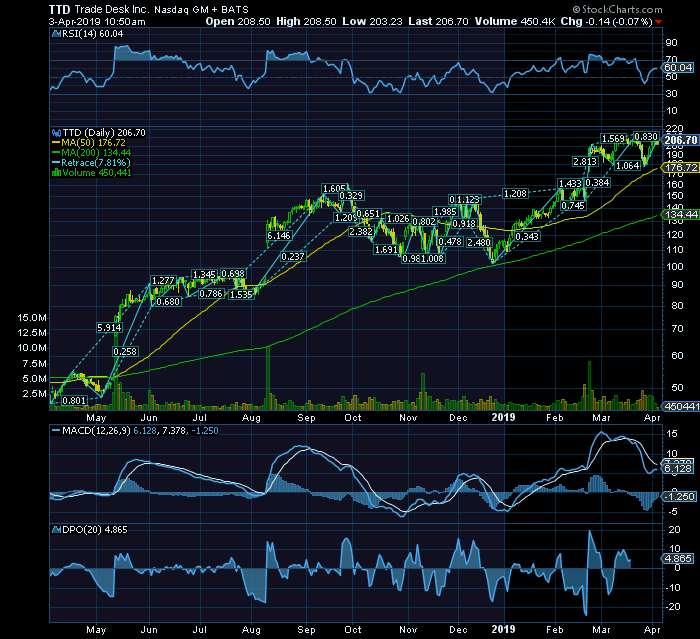Click the 1.605 retrace label

pos(334,189)
